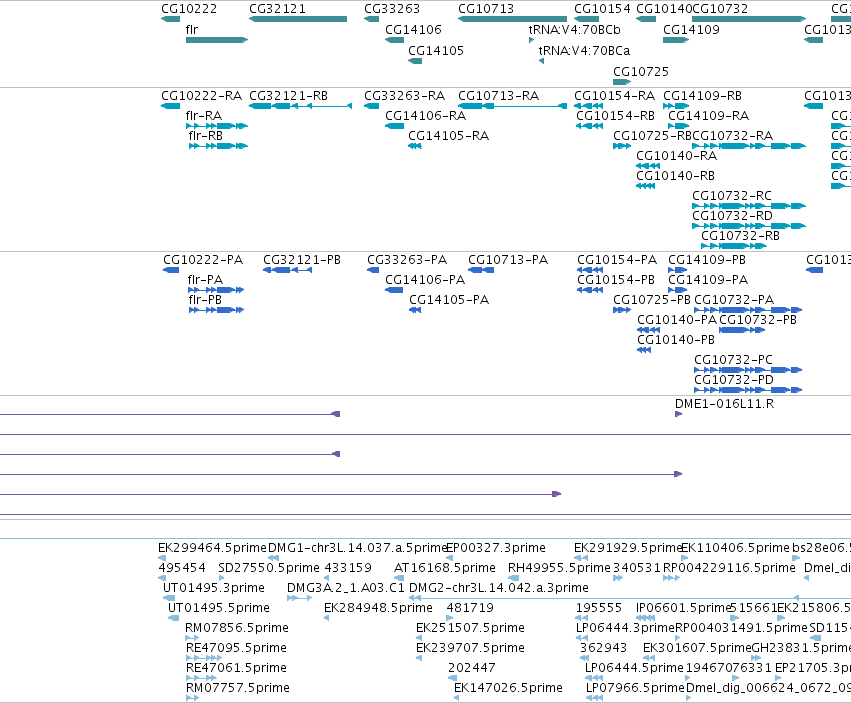Open the CG10713-RA transcript glyph
Image resolution: width=851 pixels, height=703 pixels.
[x=512, y=106]
